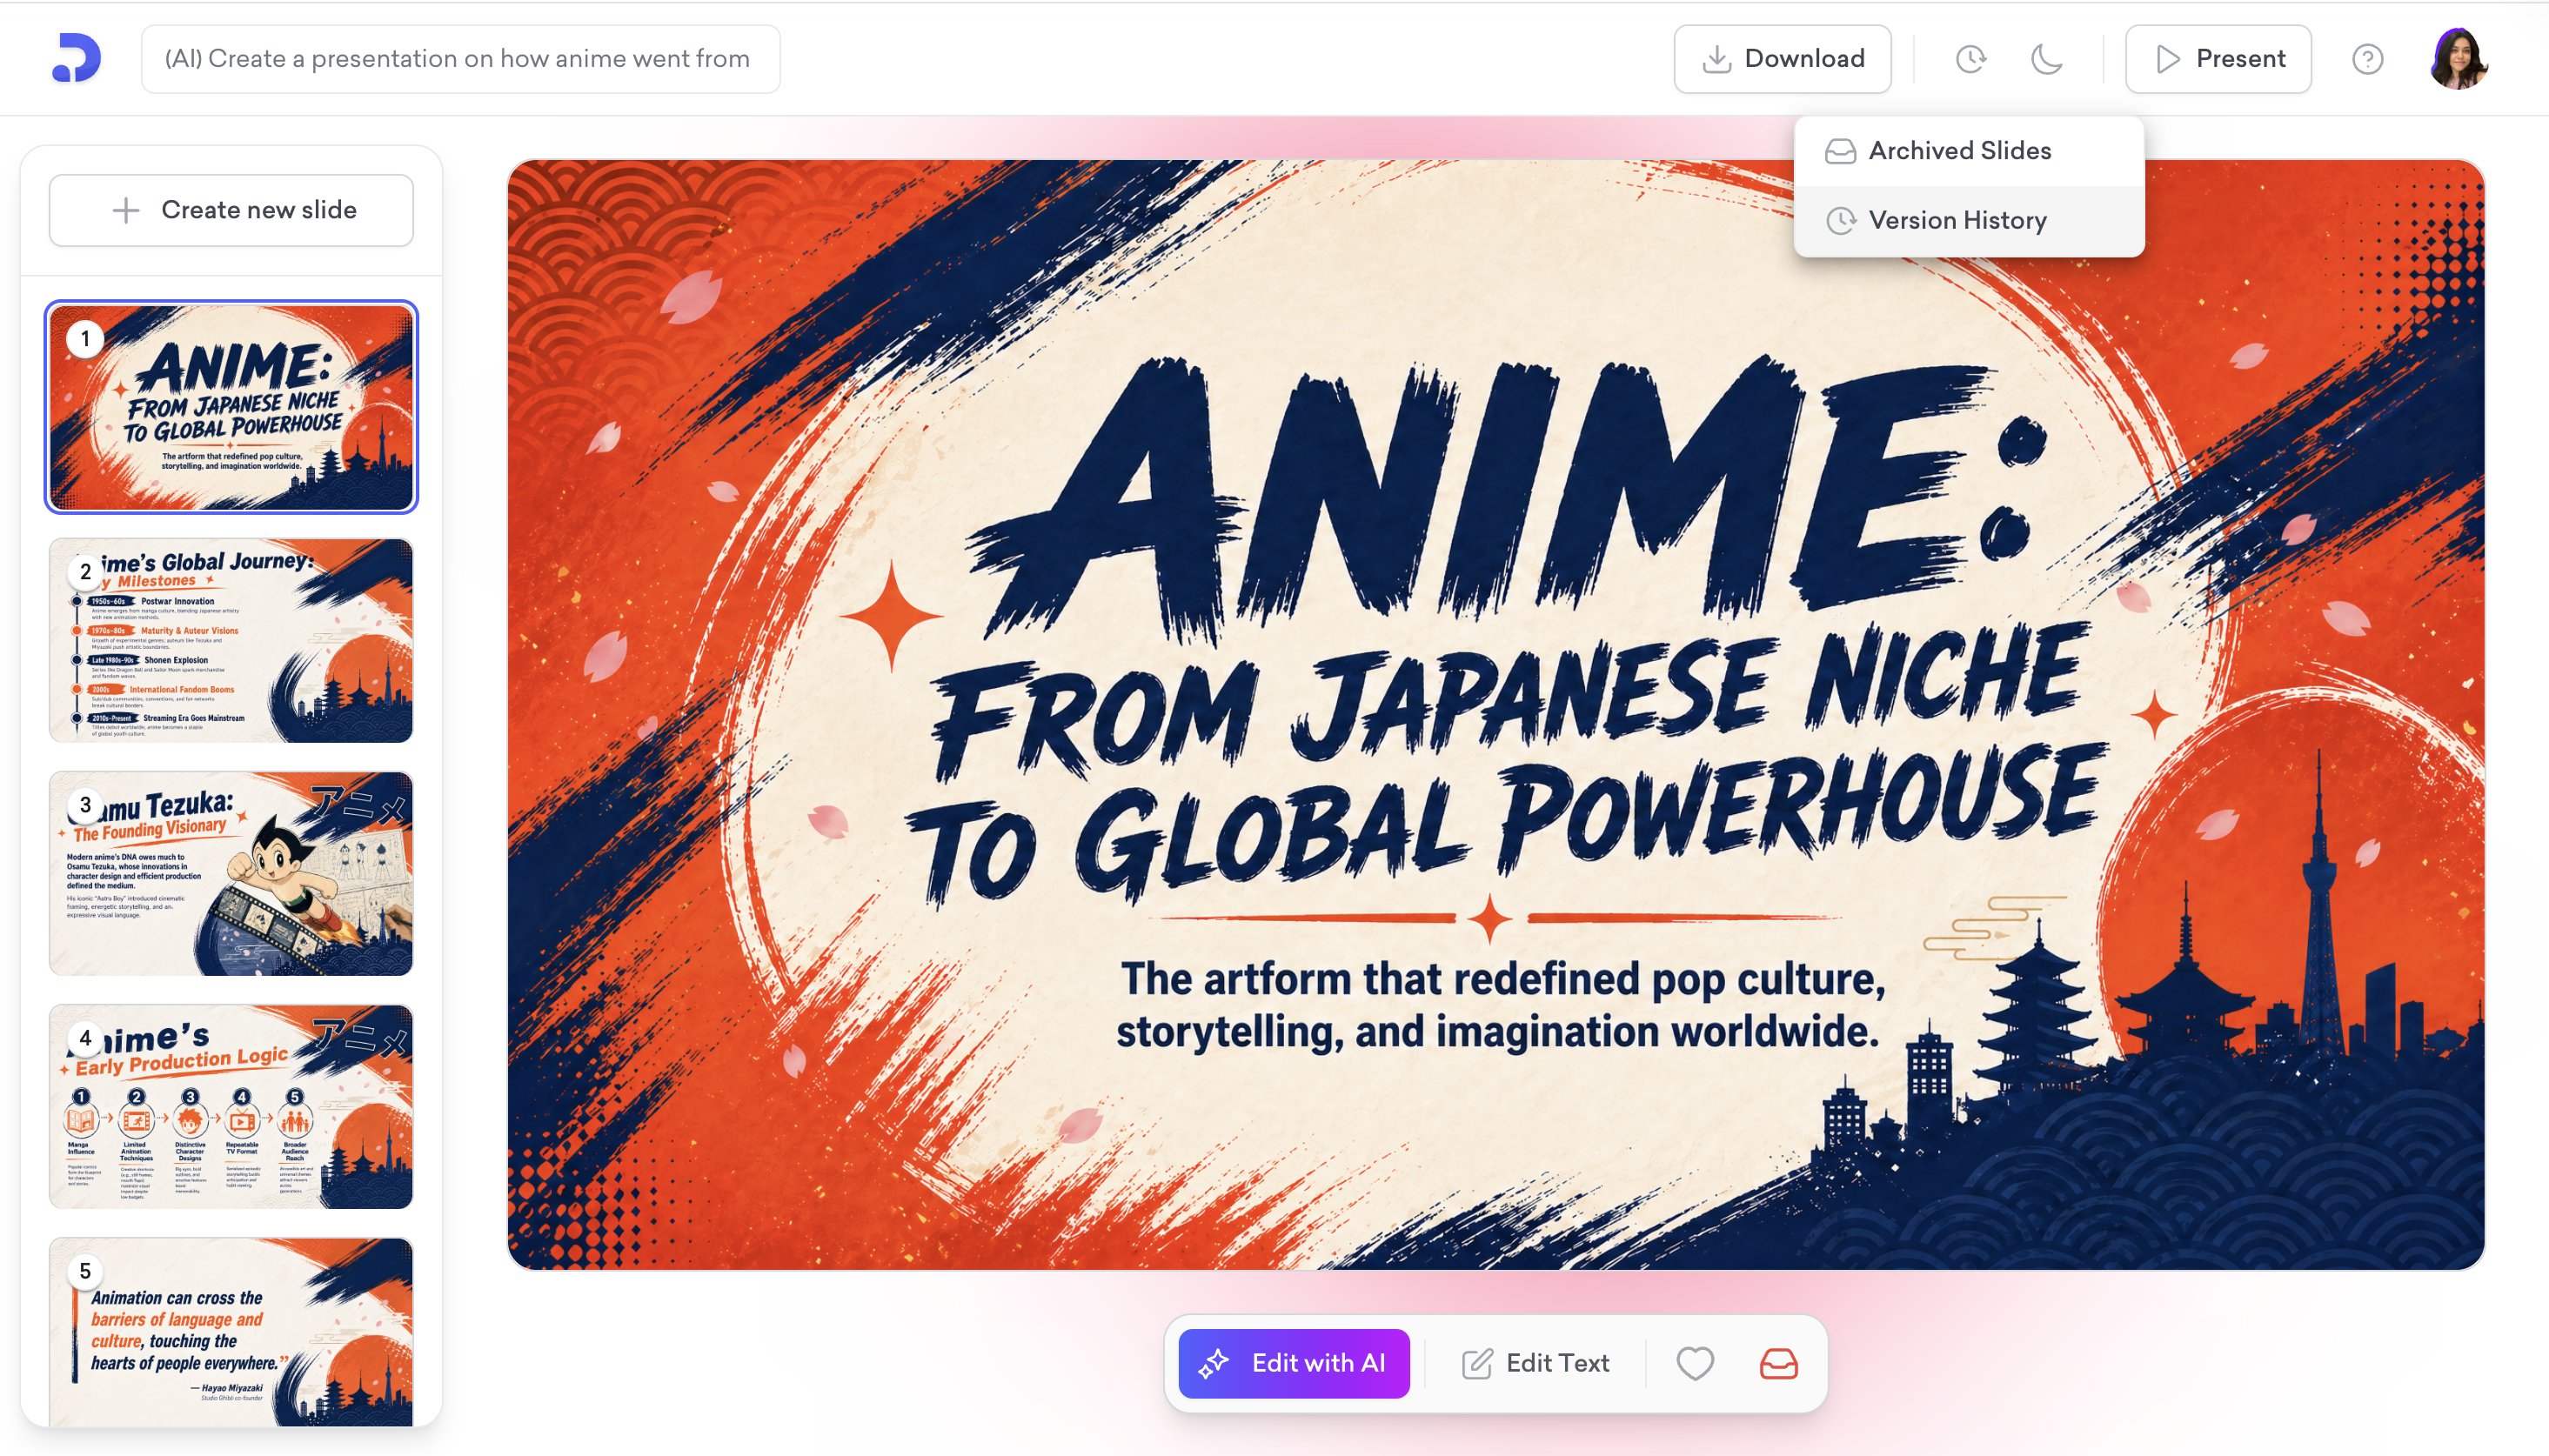
Task: Open the user profile avatar
Action: [2458, 59]
